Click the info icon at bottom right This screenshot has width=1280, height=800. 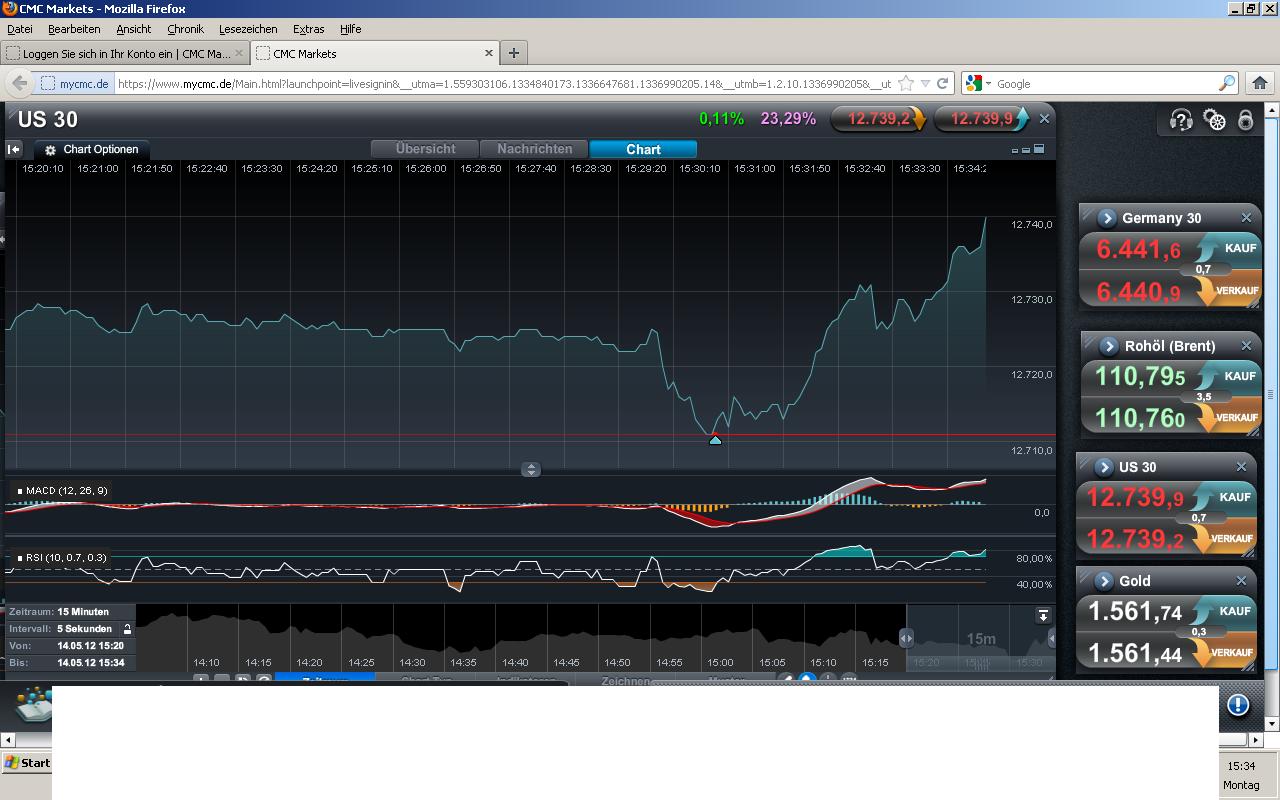point(1238,705)
